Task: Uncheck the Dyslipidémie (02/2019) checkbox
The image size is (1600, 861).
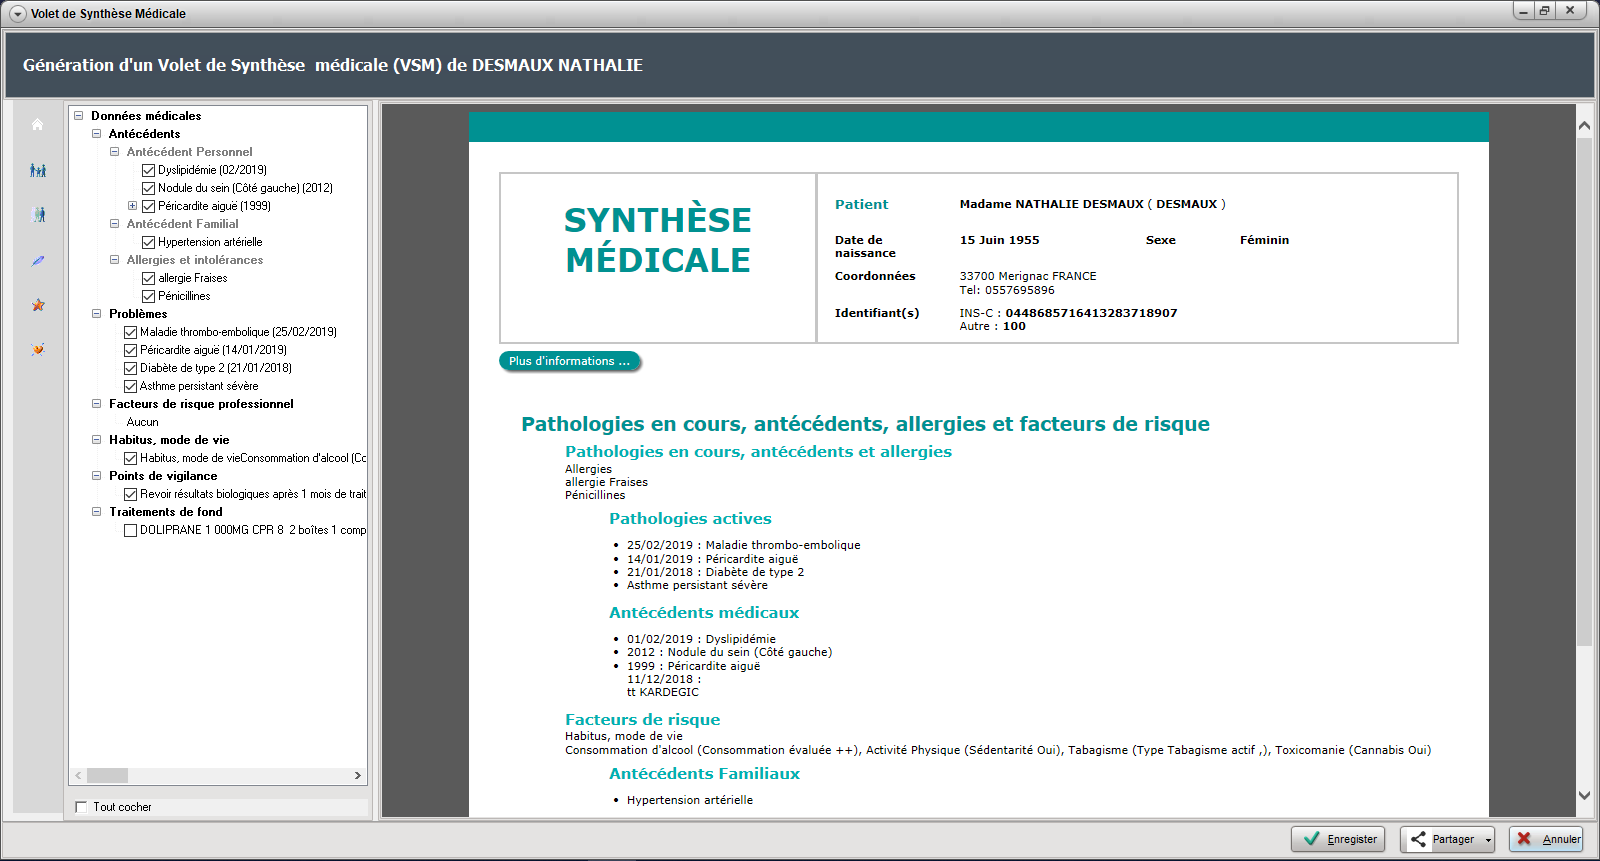Action: [148, 170]
